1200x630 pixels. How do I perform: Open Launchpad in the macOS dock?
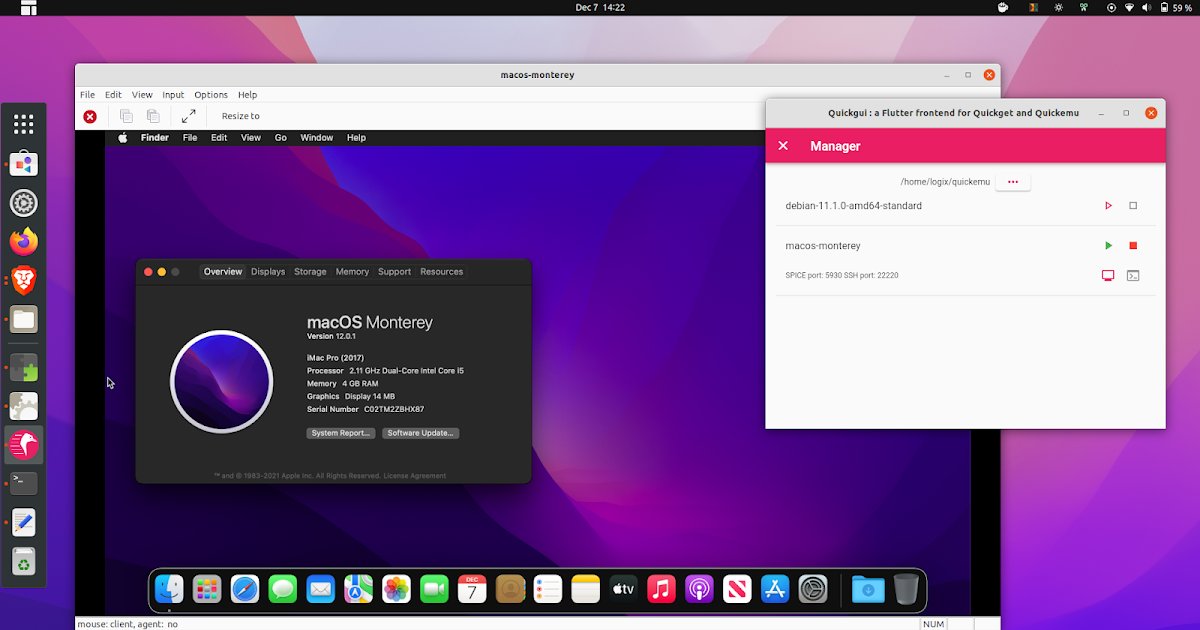click(207, 589)
